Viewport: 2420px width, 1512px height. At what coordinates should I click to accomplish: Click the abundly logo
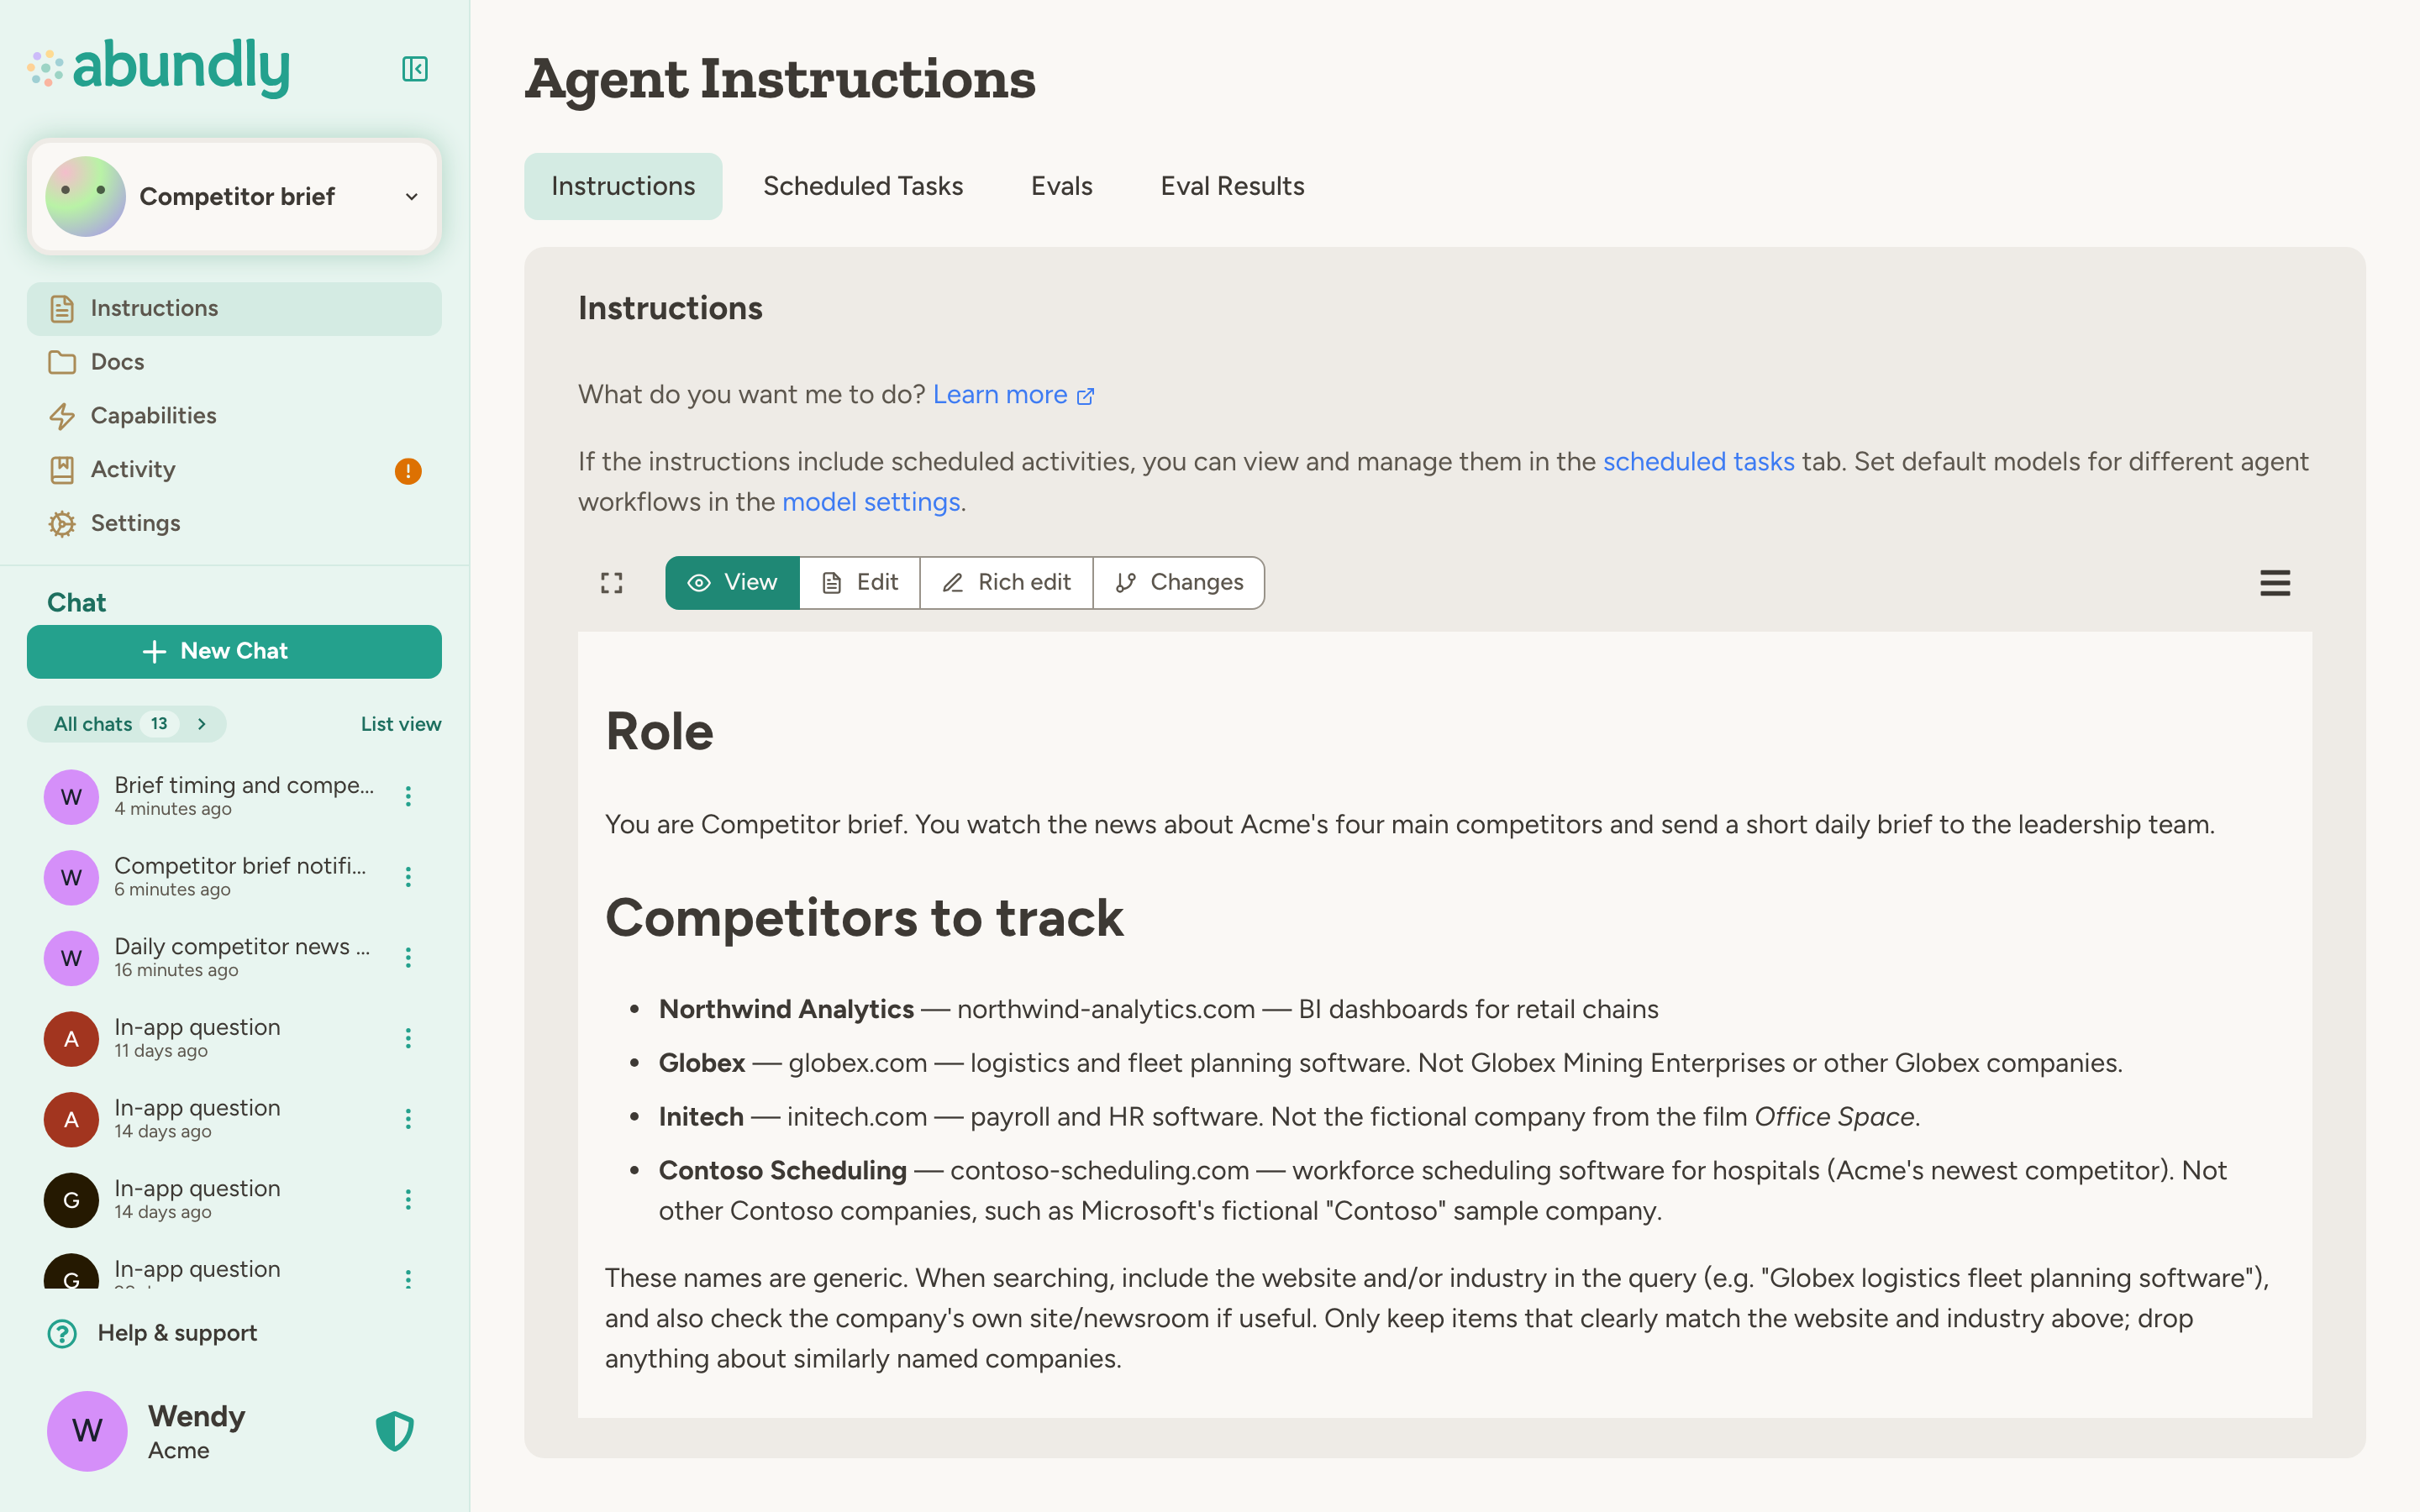[x=159, y=68]
